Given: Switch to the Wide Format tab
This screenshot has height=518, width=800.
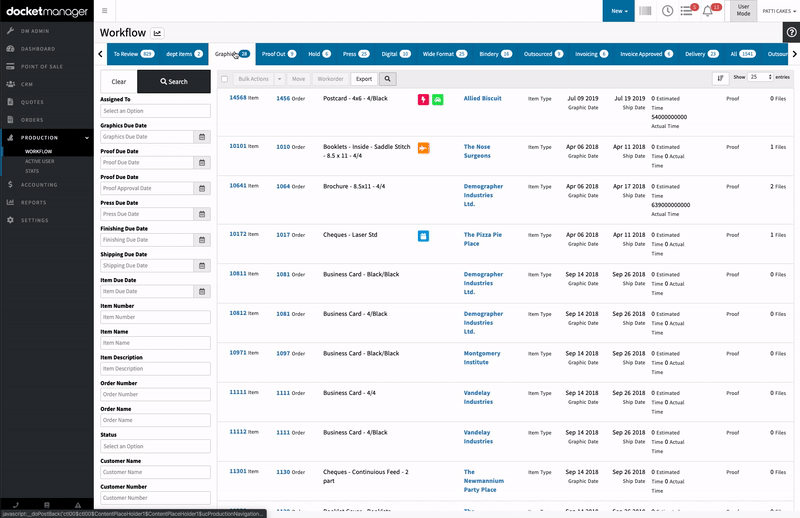Looking at the screenshot, I should click(x=444, y=54).
